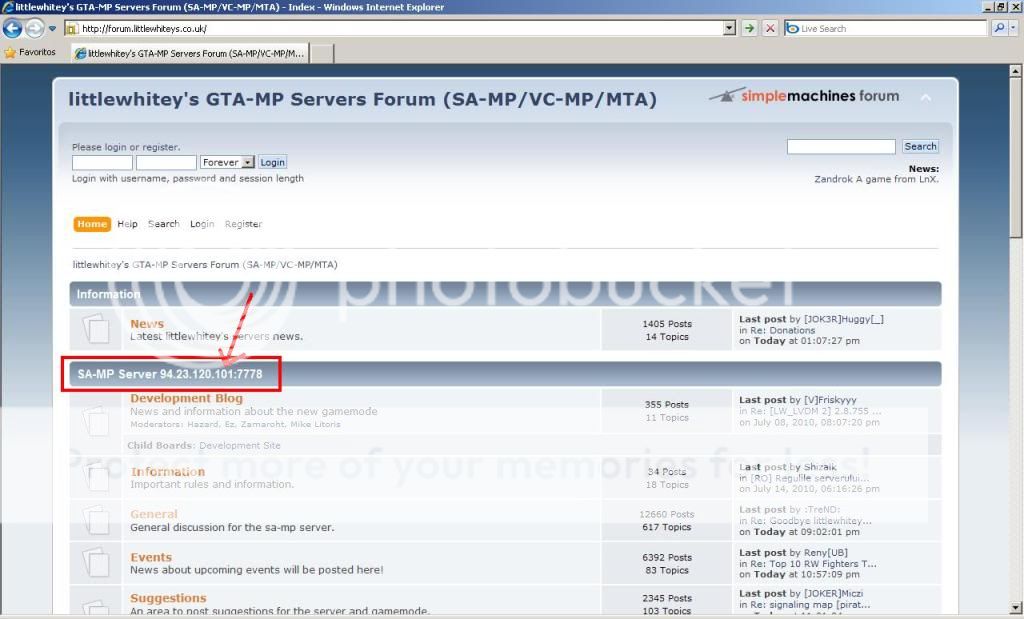Expand the address bar history dropdown

coord(729,28)
